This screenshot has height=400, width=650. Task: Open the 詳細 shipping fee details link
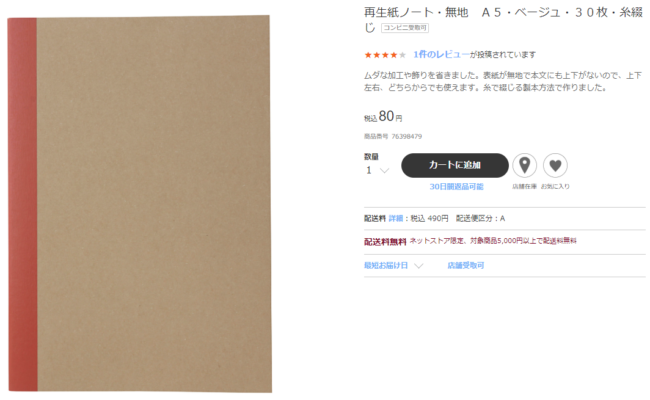(x=396, y=218)
